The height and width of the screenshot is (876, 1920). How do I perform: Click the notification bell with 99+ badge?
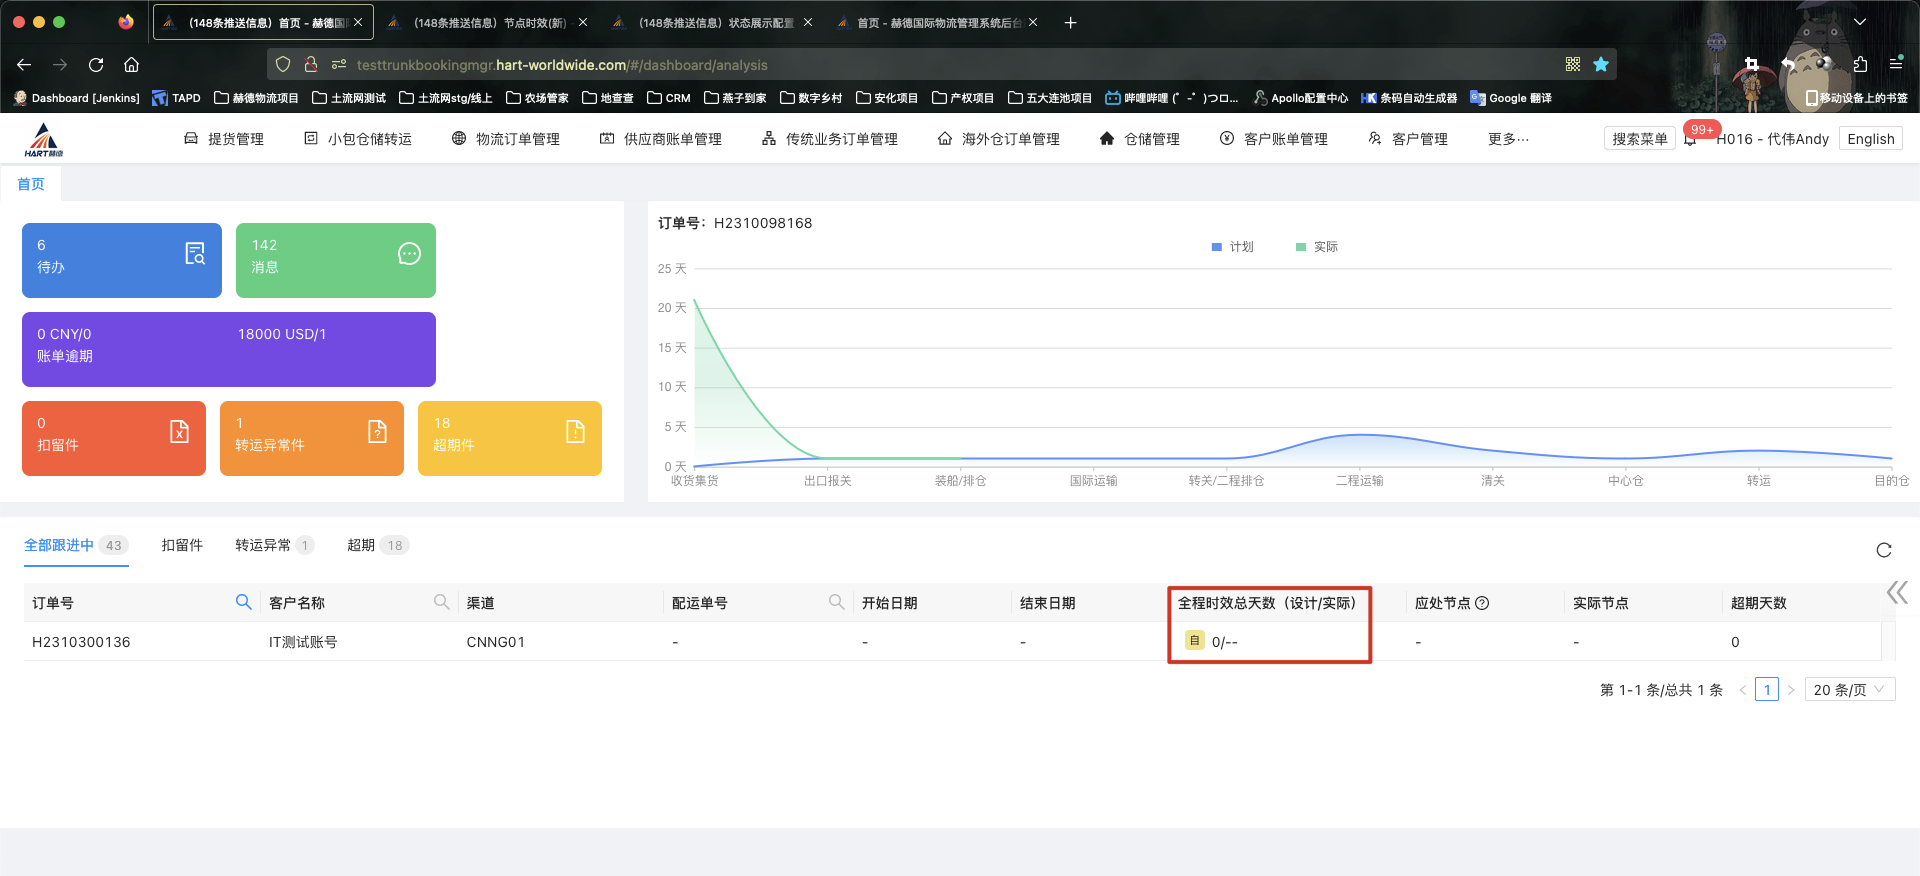coord(1691,140)
